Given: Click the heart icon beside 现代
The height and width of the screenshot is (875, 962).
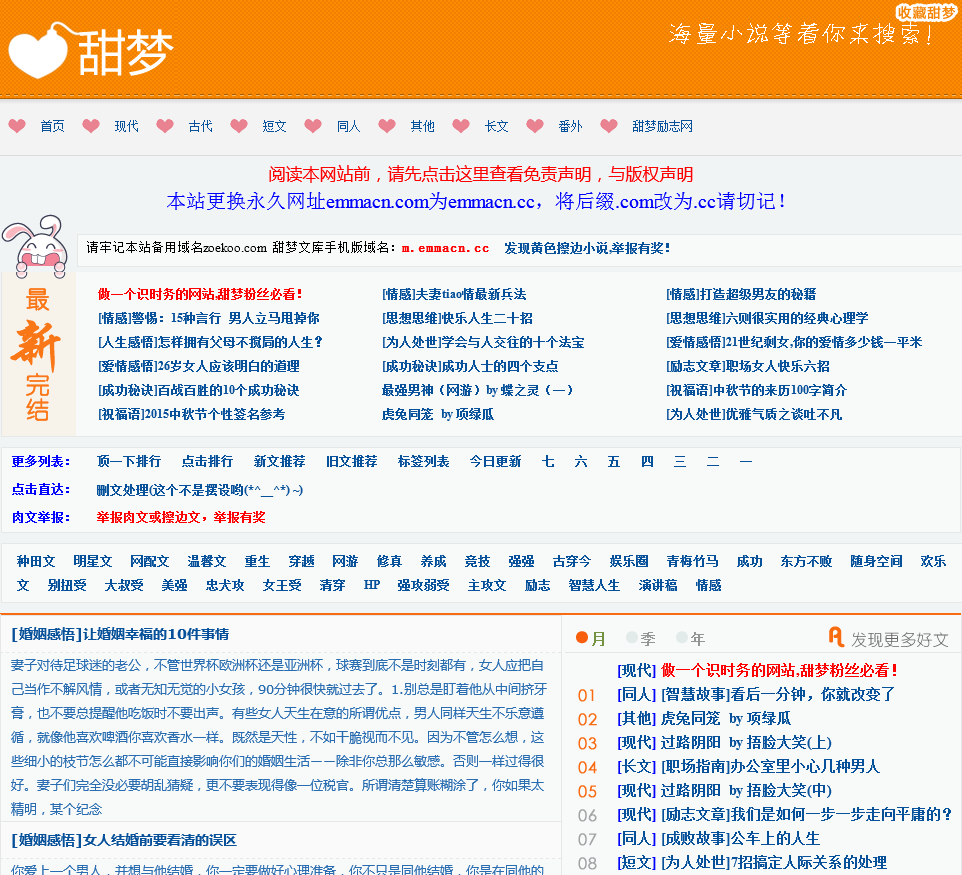Looking at the screenshot, I should pos(91,126).
